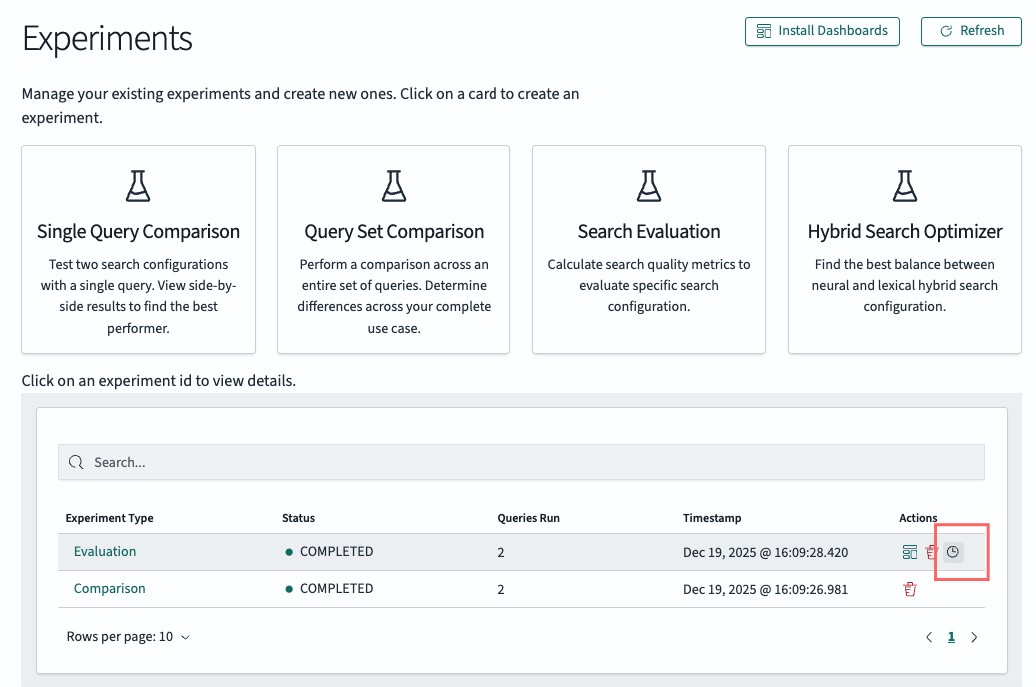
Task: Open the Comparison experiment details
Action: coord(110,589)
